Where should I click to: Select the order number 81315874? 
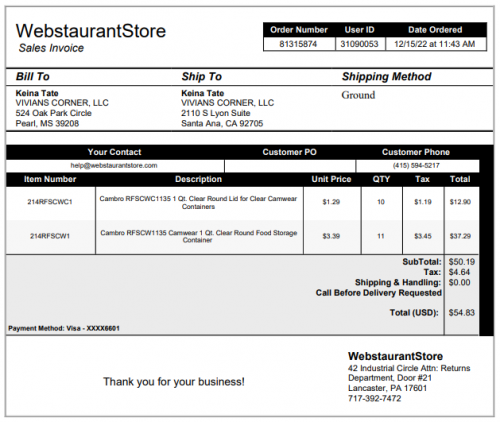tap(298, 44)
